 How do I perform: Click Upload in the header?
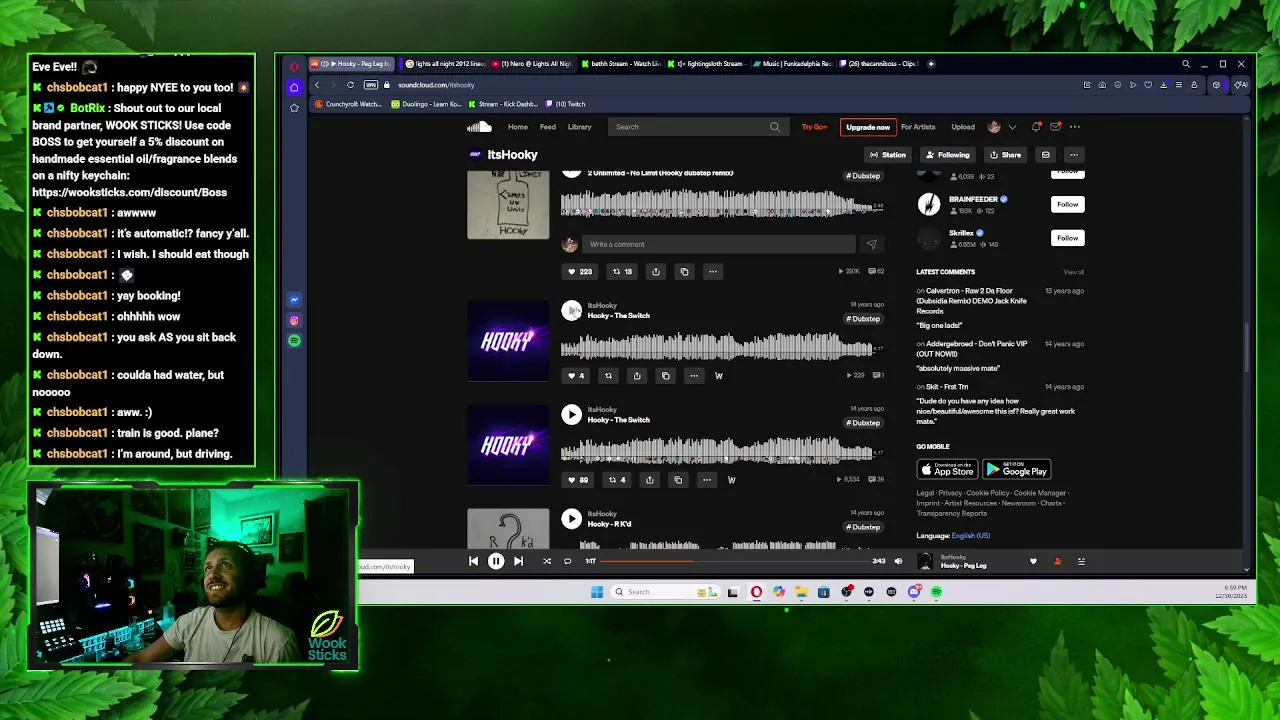(963, 127)
